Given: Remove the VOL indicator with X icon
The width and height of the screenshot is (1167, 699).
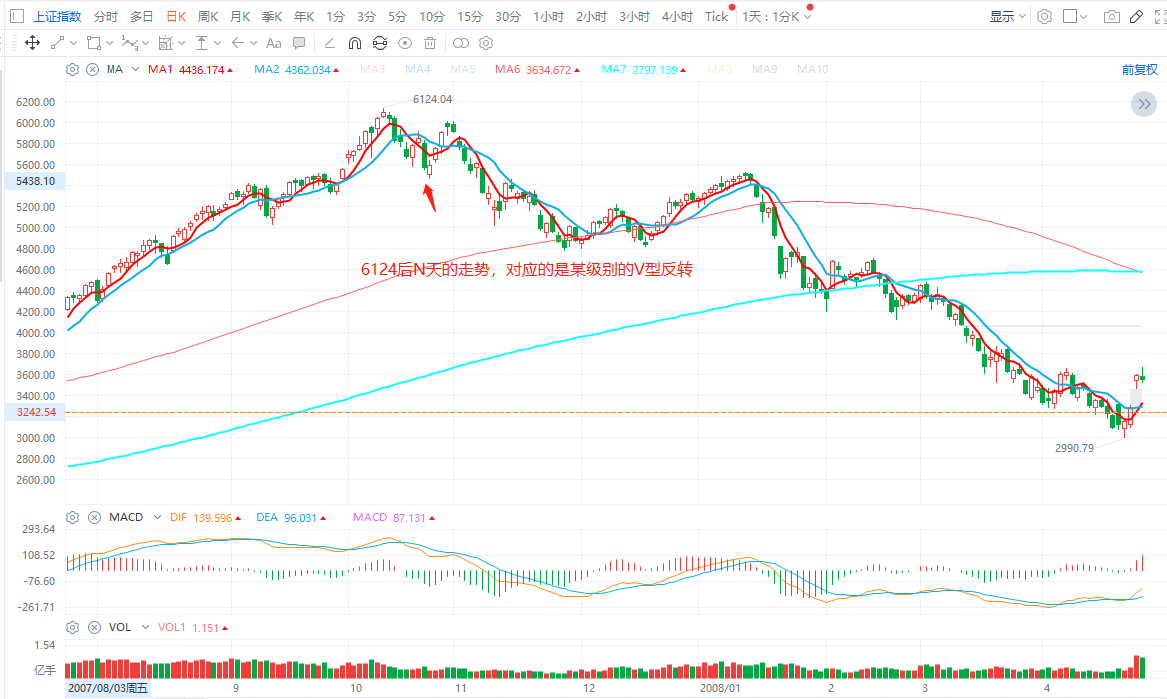Looking at the screenshot, I should [92, 627].
